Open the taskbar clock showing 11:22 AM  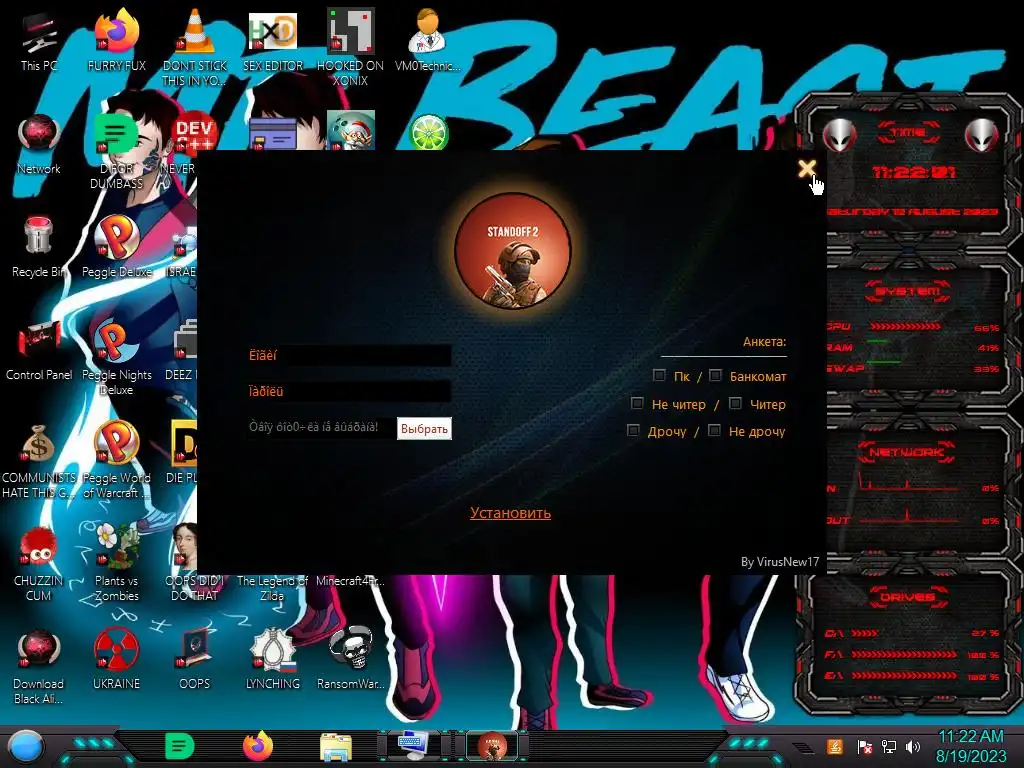click(971, 746)
